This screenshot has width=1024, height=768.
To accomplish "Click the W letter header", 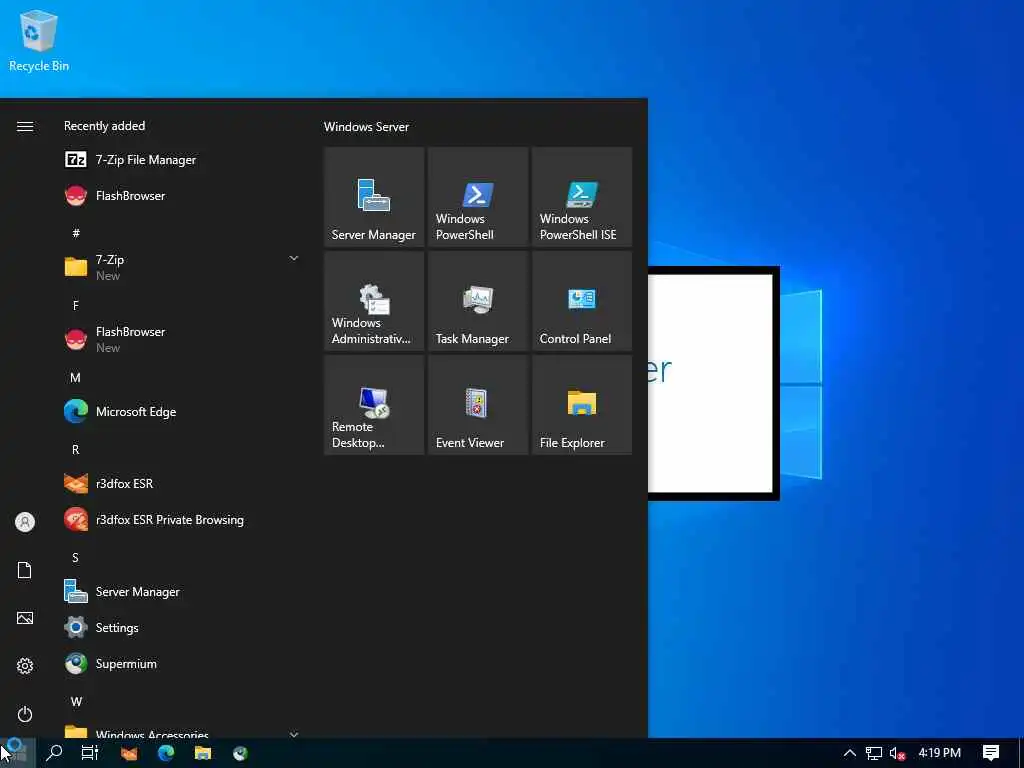I will pyautogui.click(x=76, y=701).
